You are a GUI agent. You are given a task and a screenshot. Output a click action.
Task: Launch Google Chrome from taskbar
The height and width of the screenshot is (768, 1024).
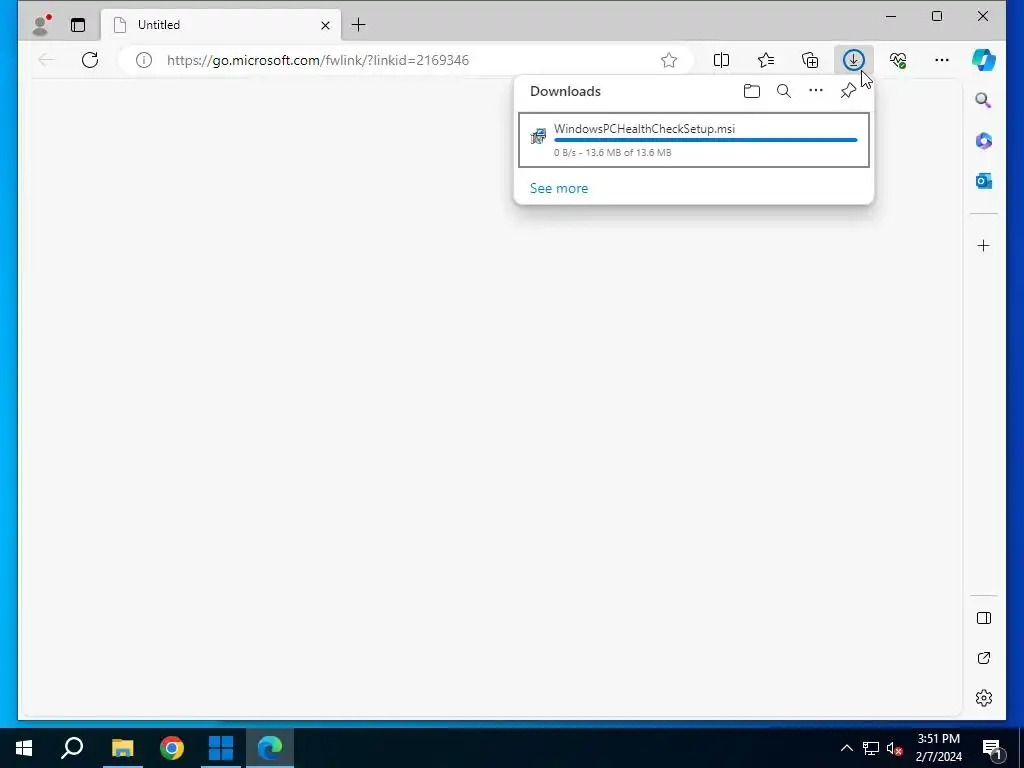coord(172,748)
